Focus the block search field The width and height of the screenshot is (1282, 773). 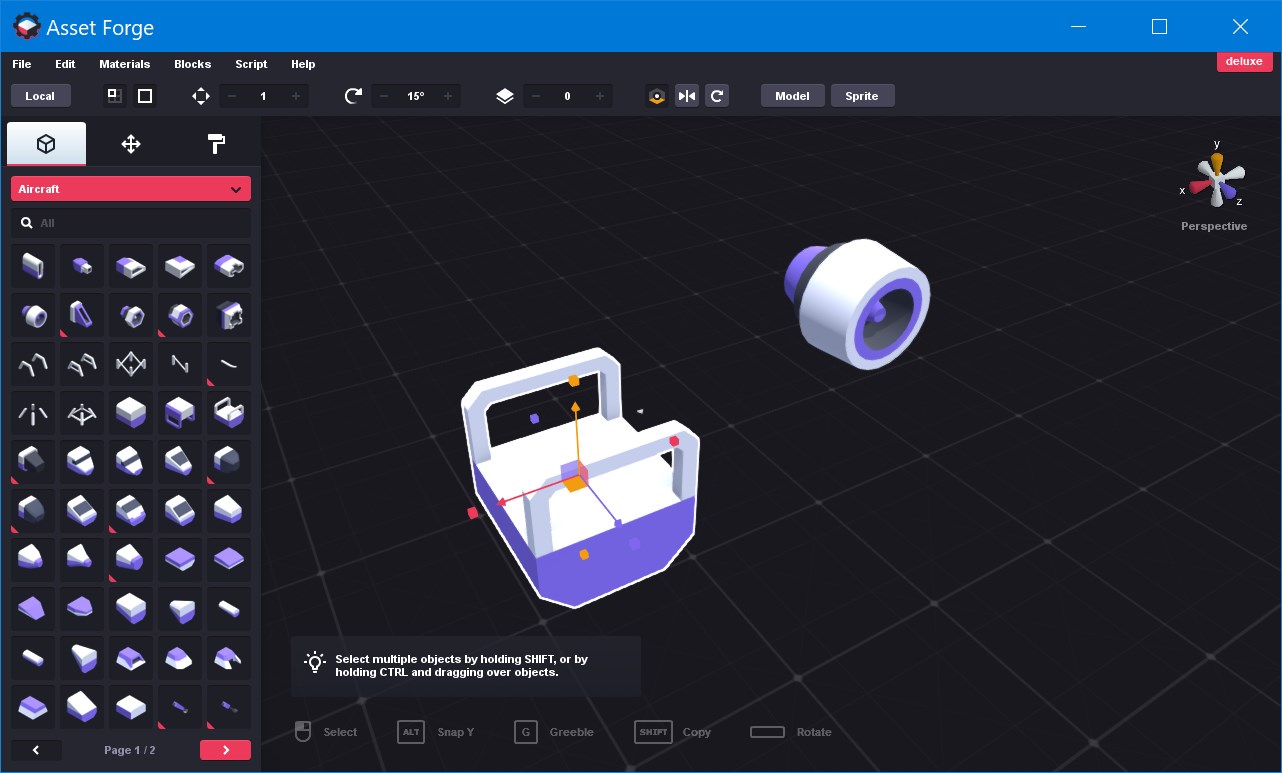click(131, 223)
